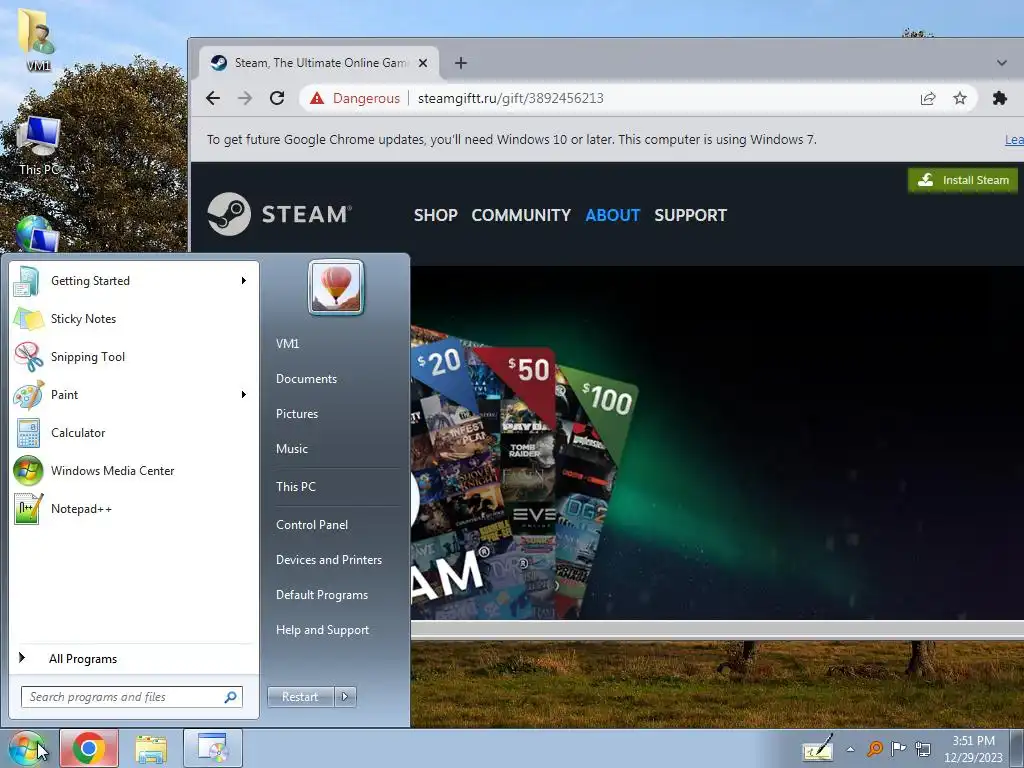Viewport: 1024px width, 768px height.
Task: Focus the Search programs and files box
Action: [131, 697]
